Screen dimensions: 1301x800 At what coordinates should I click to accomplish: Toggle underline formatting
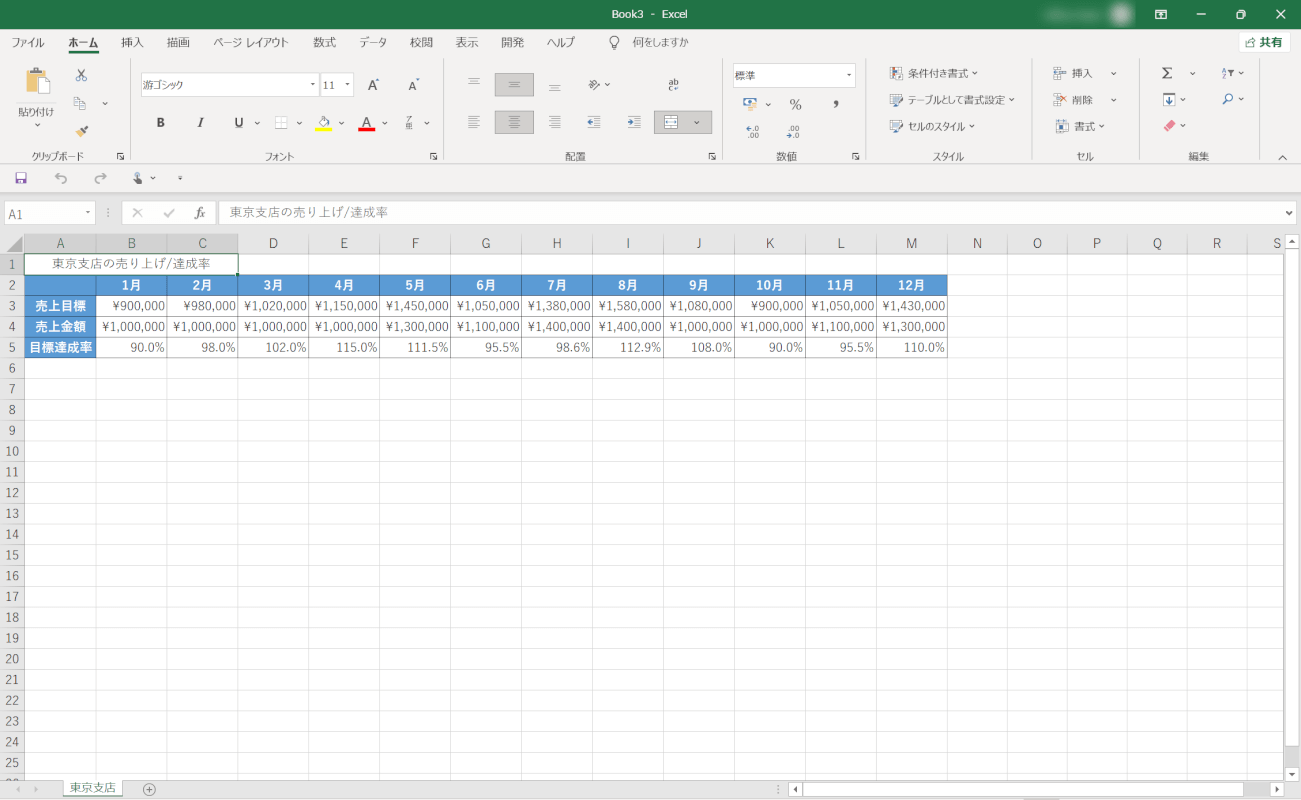238,123
